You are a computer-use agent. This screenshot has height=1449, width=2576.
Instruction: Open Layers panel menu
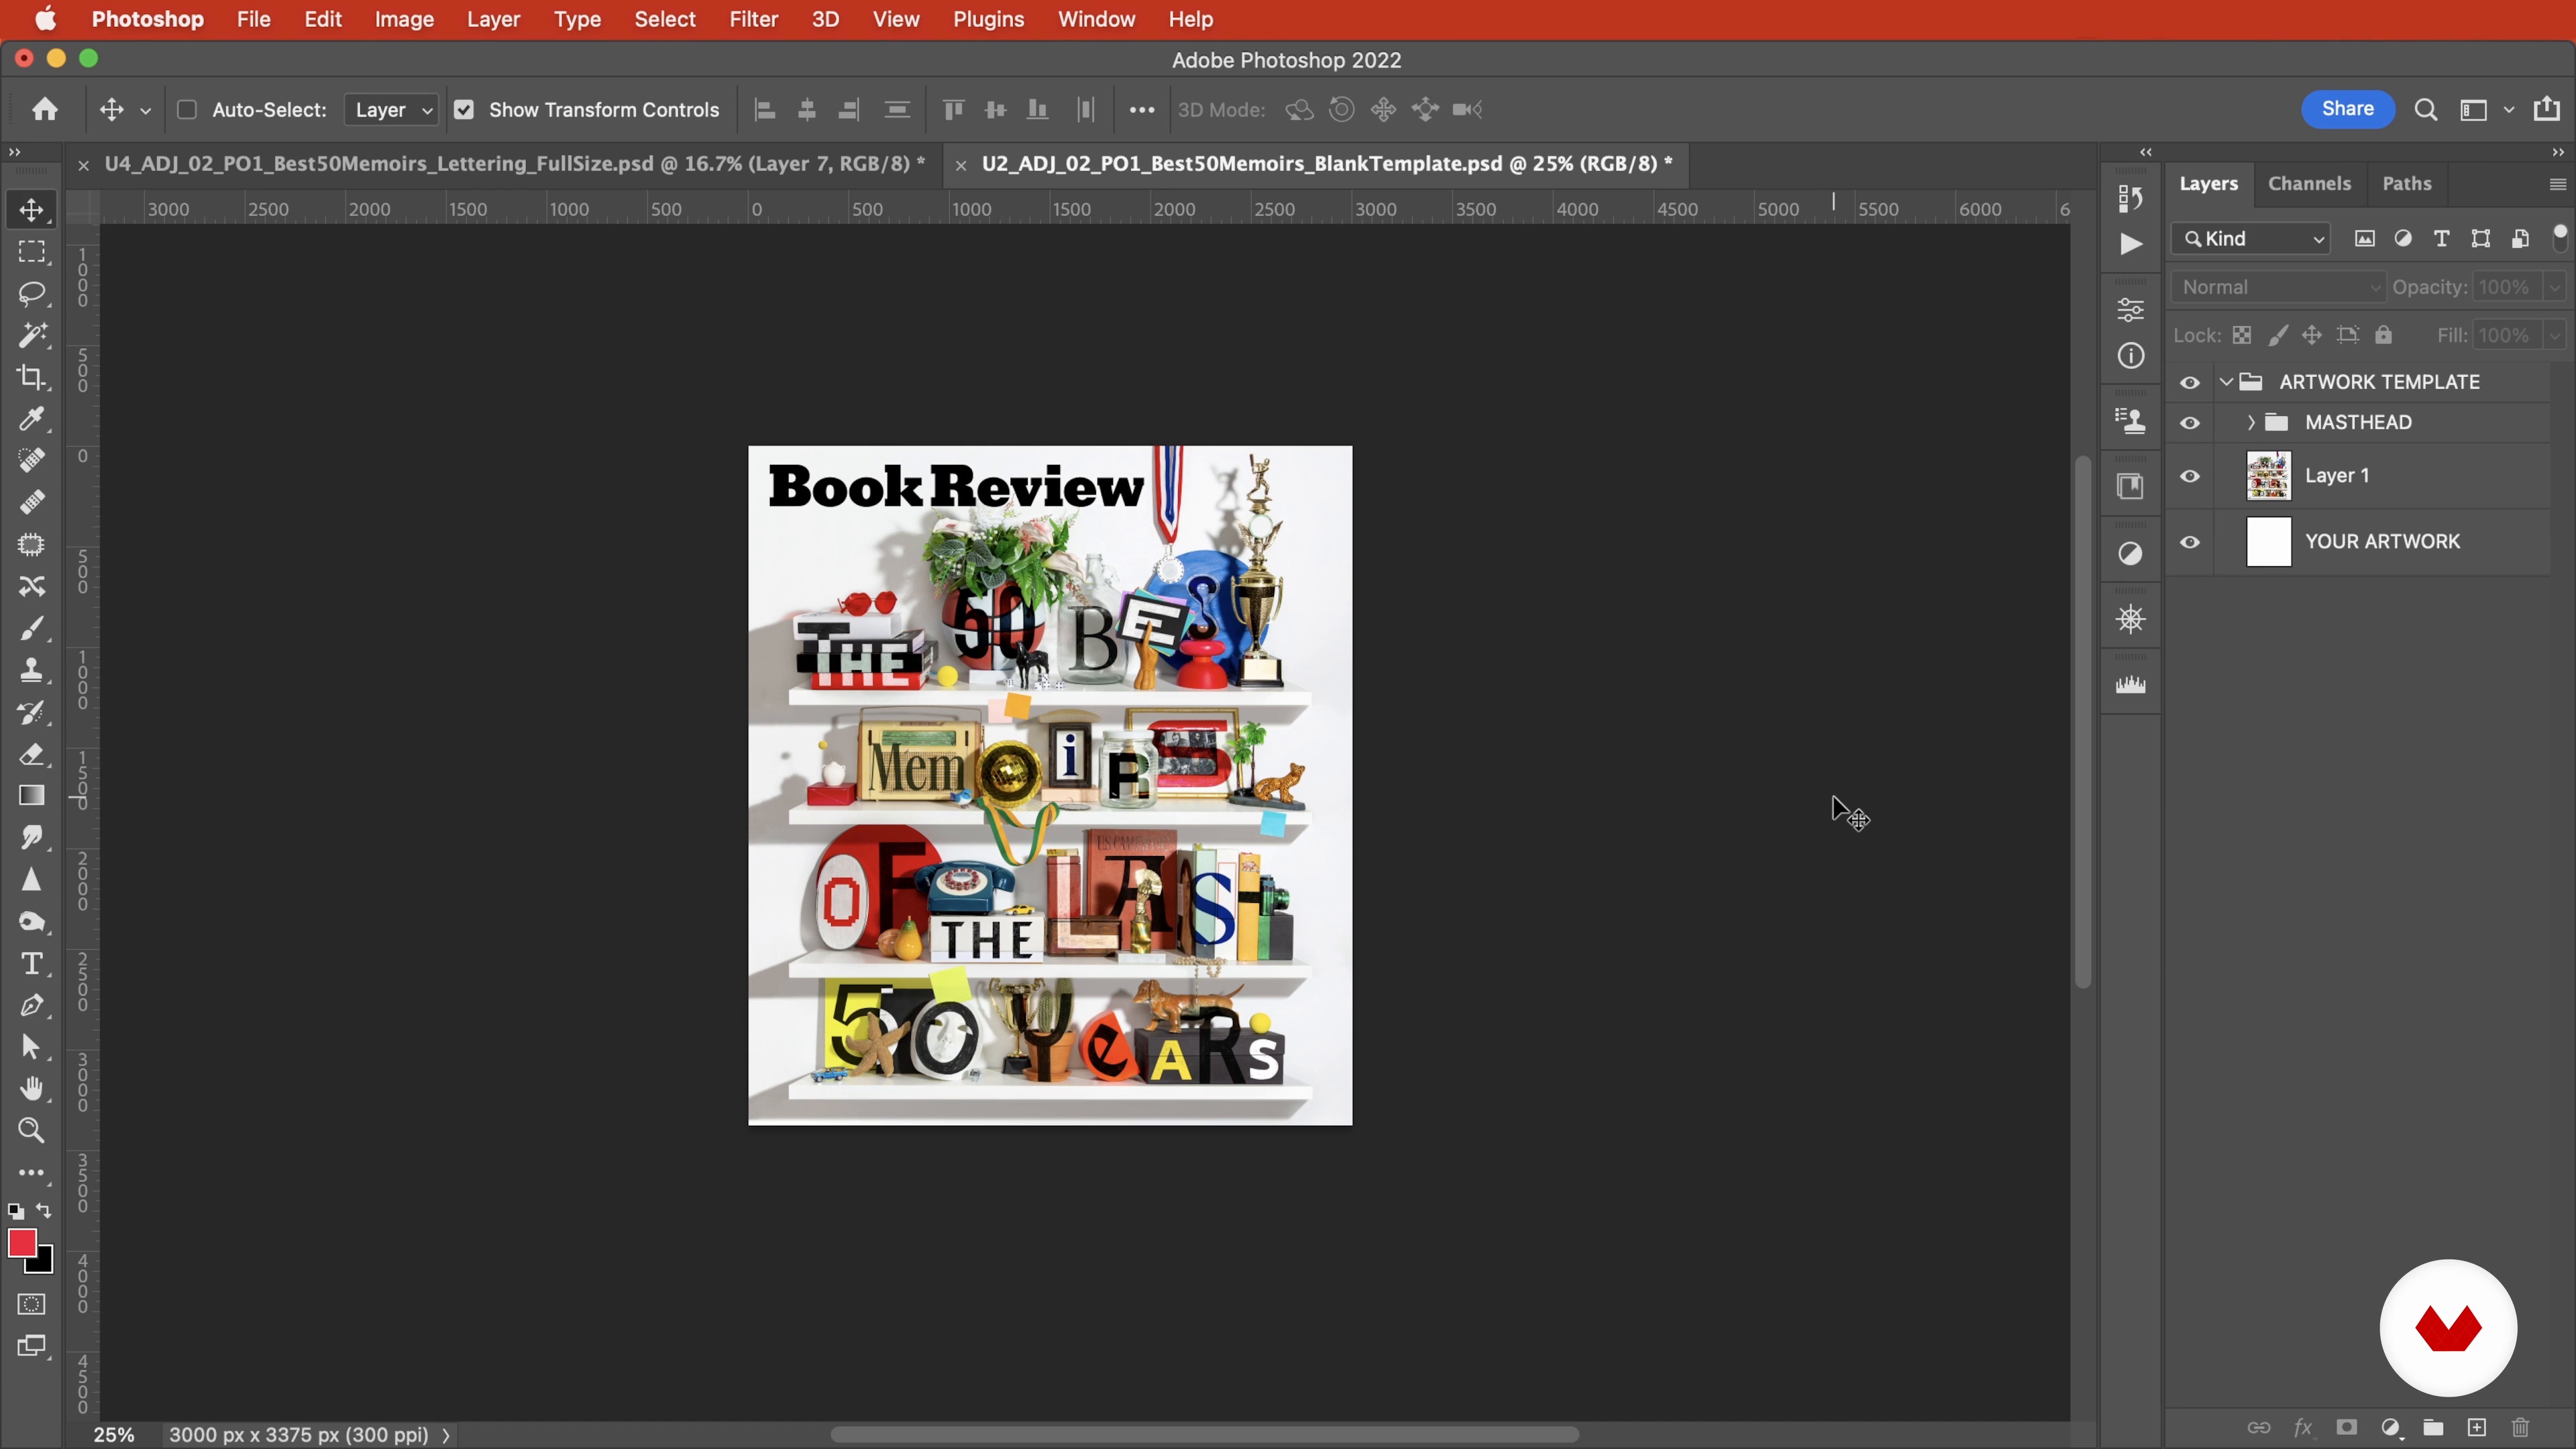[2557, 184]
